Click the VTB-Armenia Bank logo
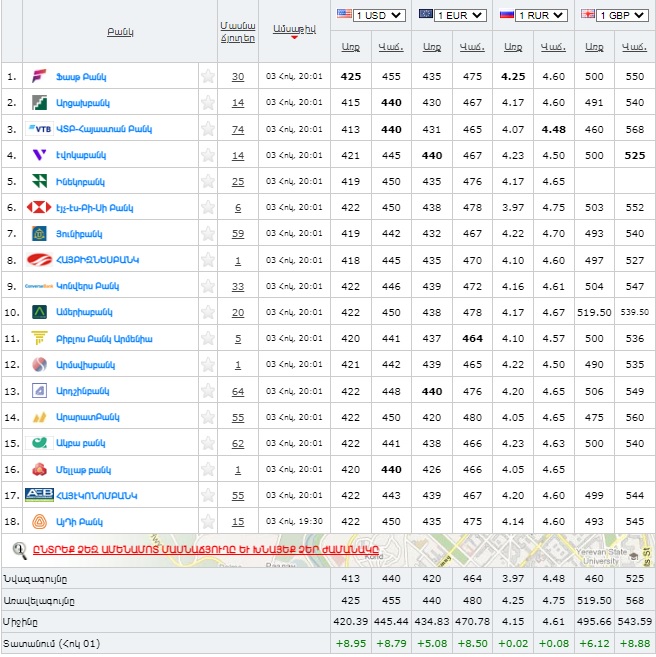Viewport: 656px width, 657px height. 40,129
